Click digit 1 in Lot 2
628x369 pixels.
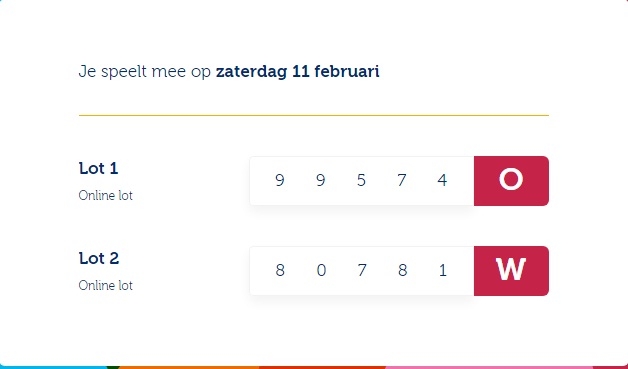[443, 270]
